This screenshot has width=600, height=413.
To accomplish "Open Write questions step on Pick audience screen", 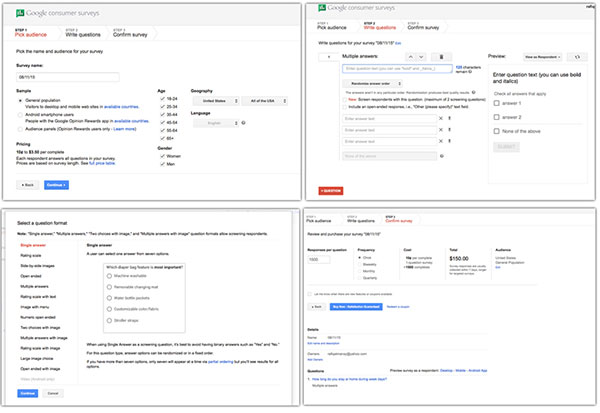I will tap(83, 34).
